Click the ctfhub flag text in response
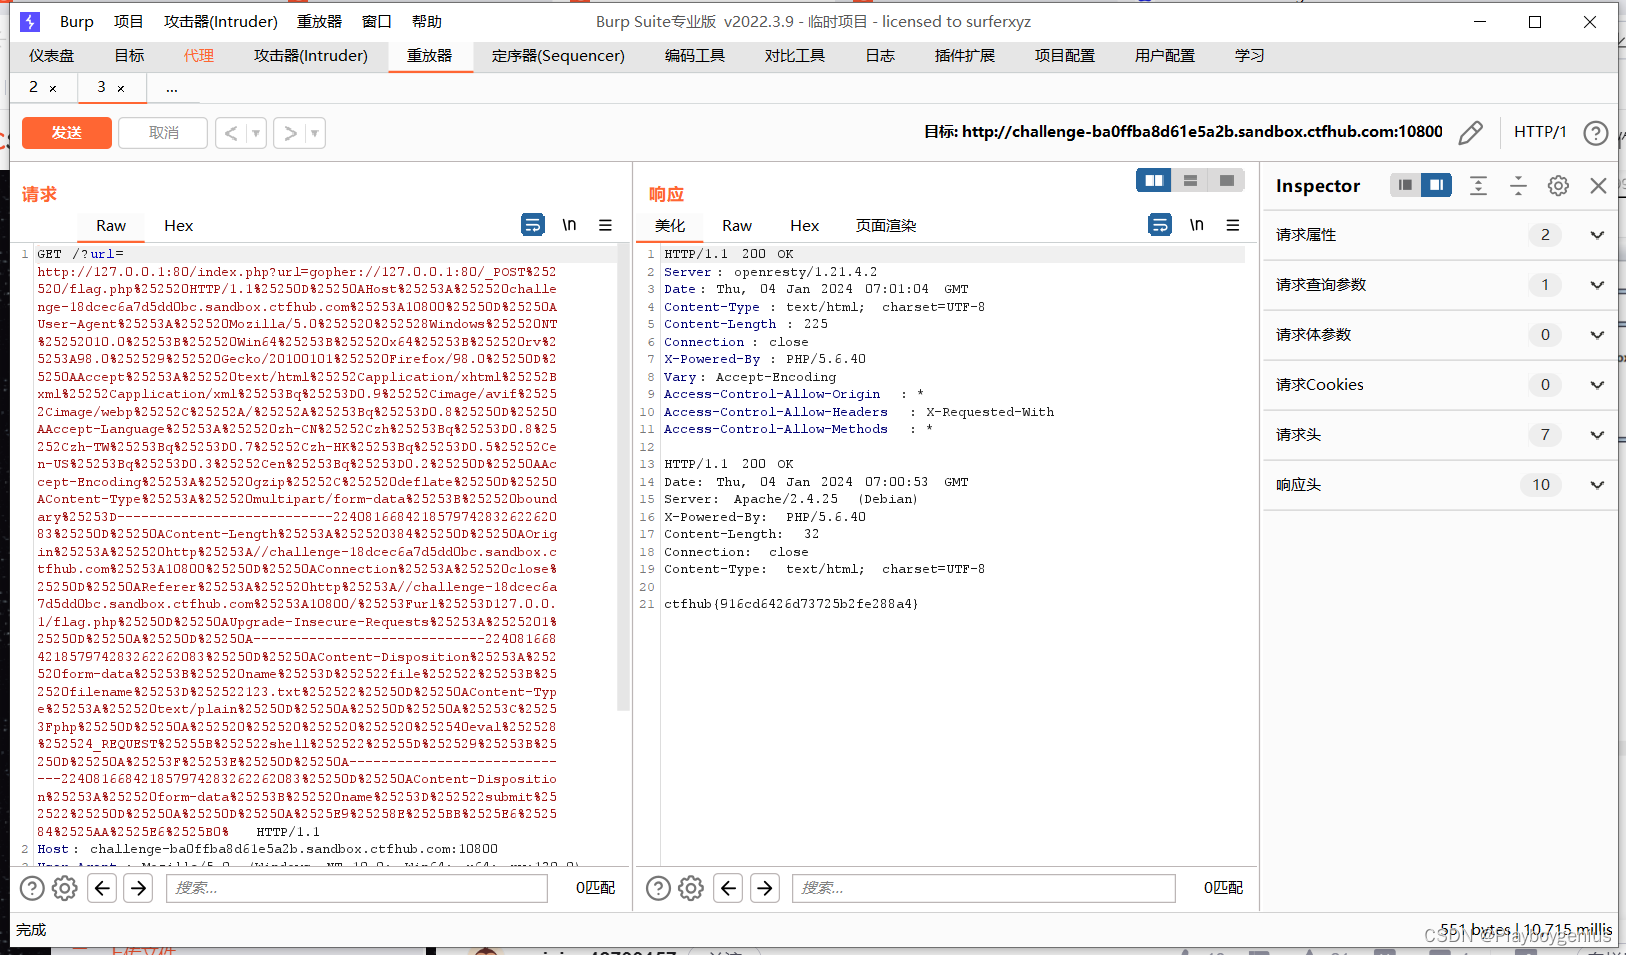Image resolution: width=1626 pixels, height=955 pixels. point(791,604)
